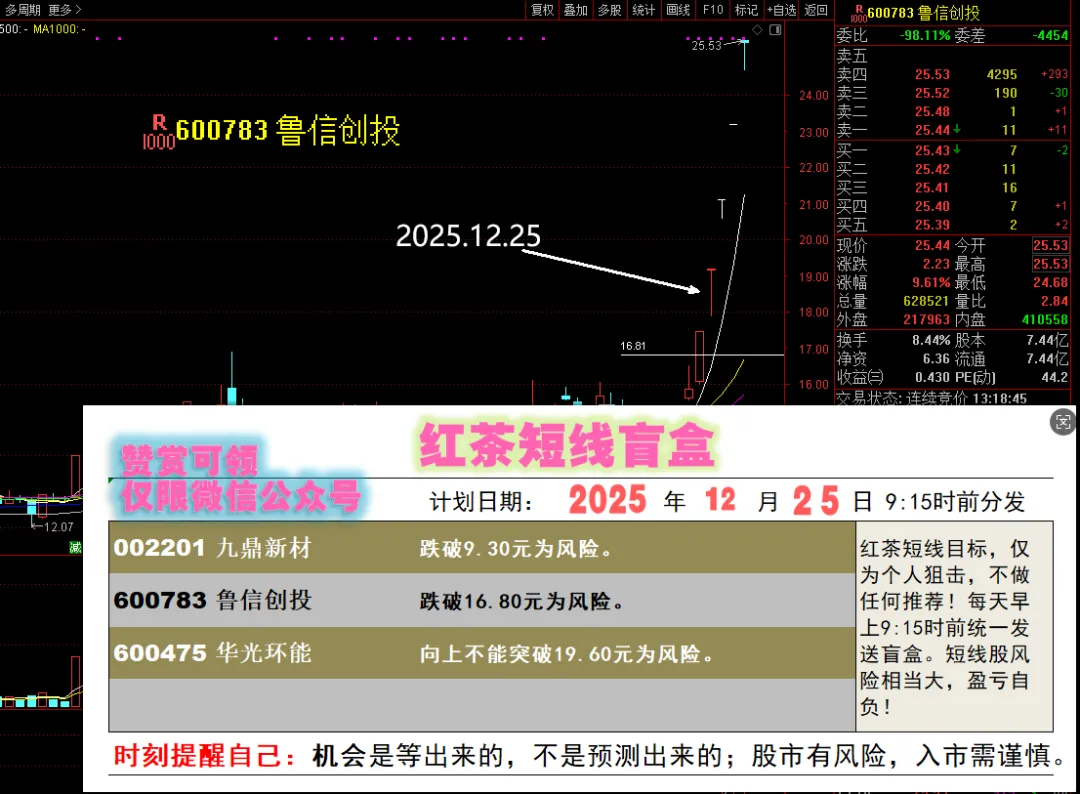Screen dimensions: 1080x794
Task: Click the 时刻提醒自己 red reminder text
Action: pos(205,756)
